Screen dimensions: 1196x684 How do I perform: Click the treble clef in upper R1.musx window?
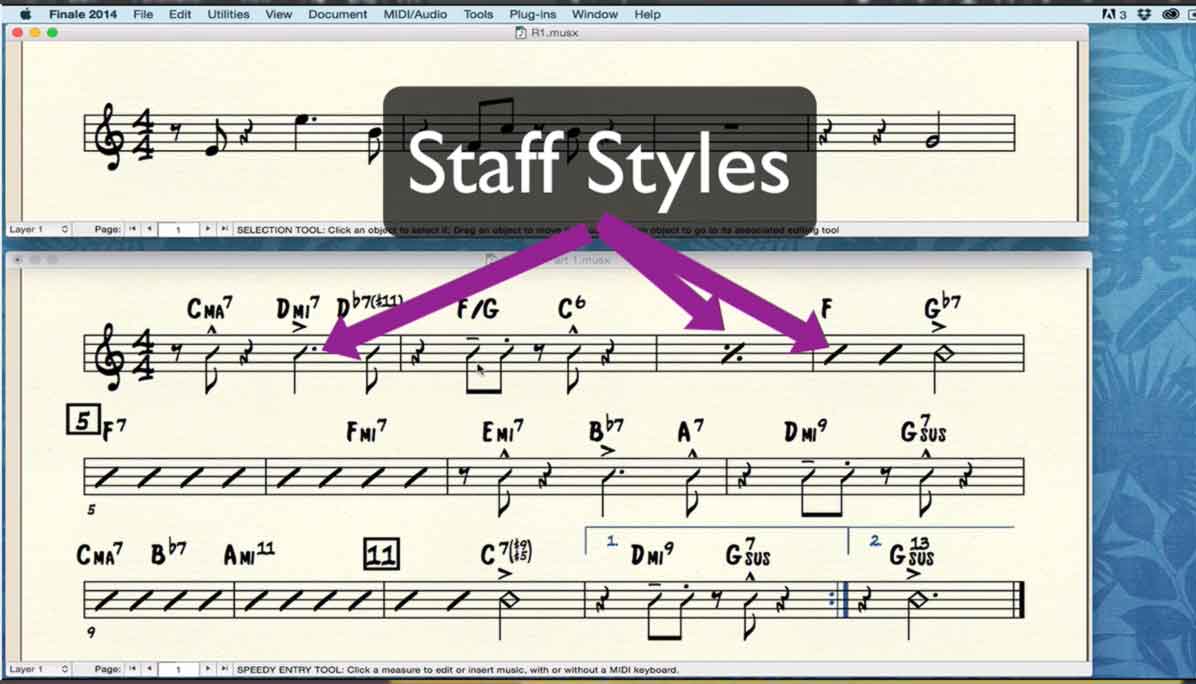108,136
